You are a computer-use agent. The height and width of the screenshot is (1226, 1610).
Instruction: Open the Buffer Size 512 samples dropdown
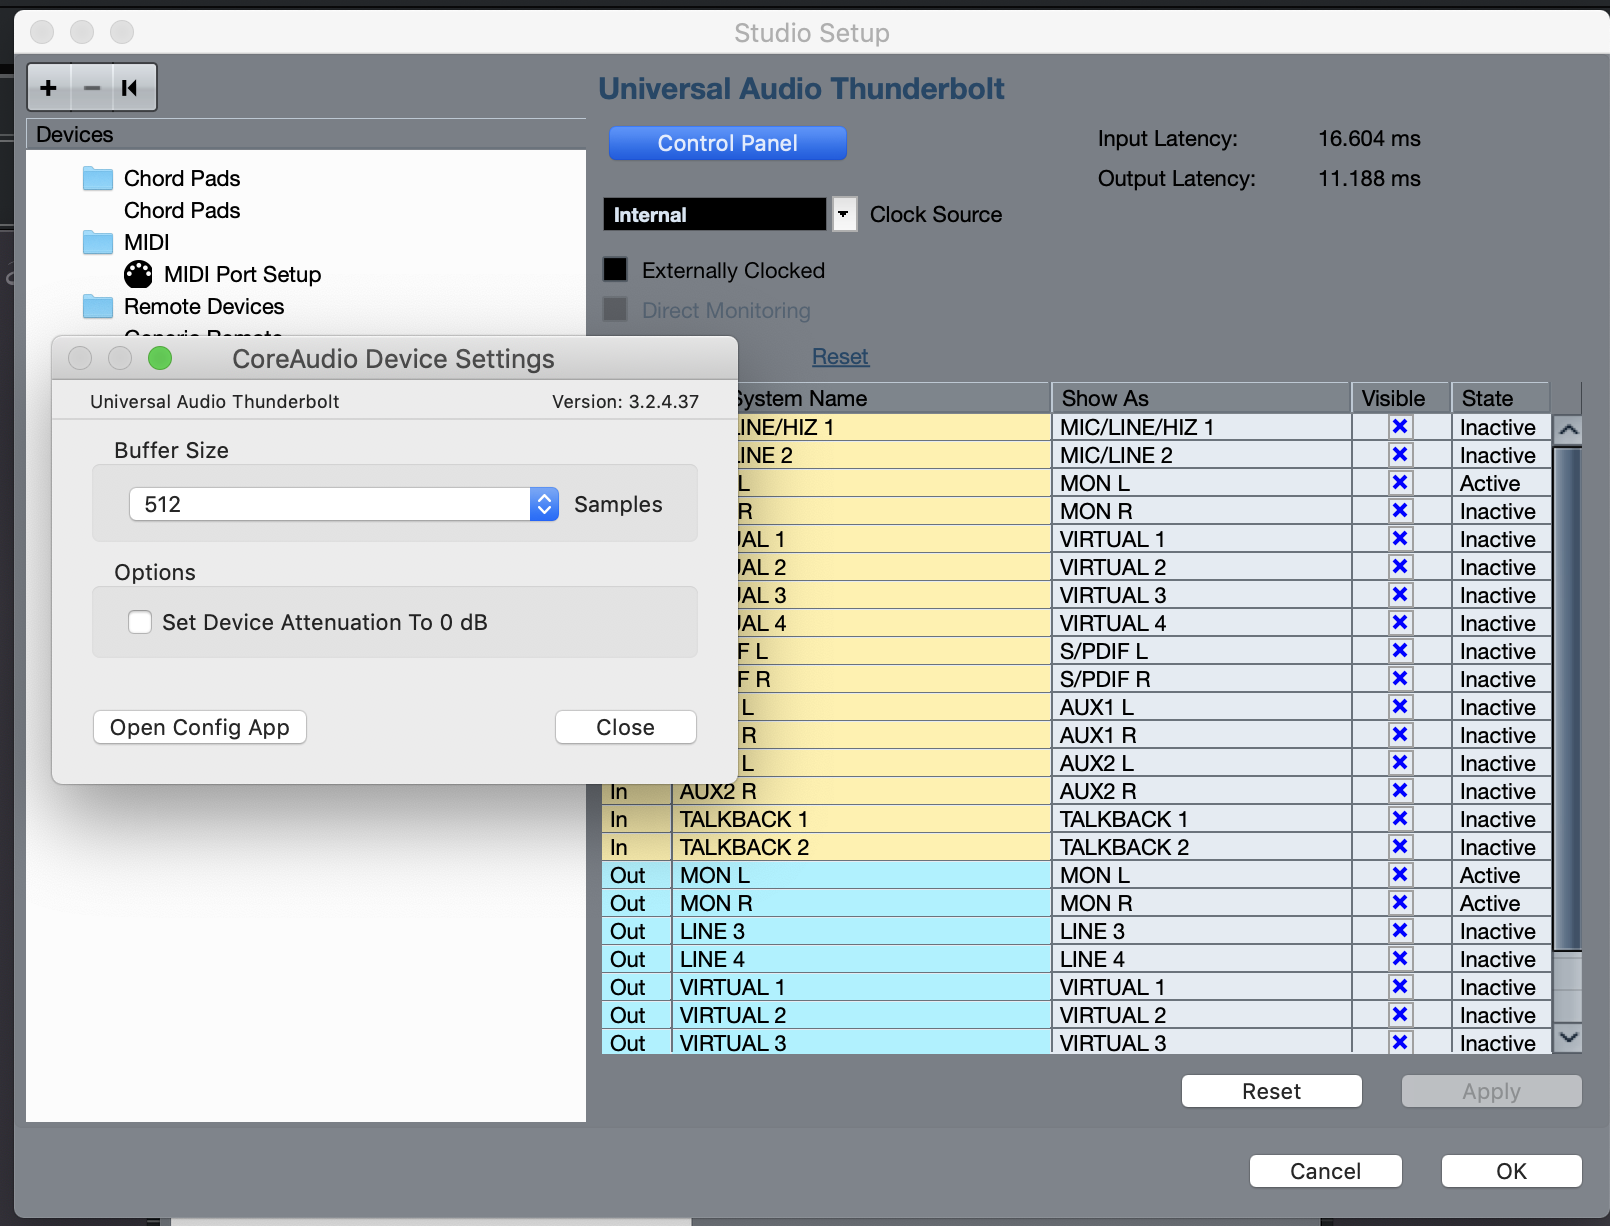click(x=343, y=504)
